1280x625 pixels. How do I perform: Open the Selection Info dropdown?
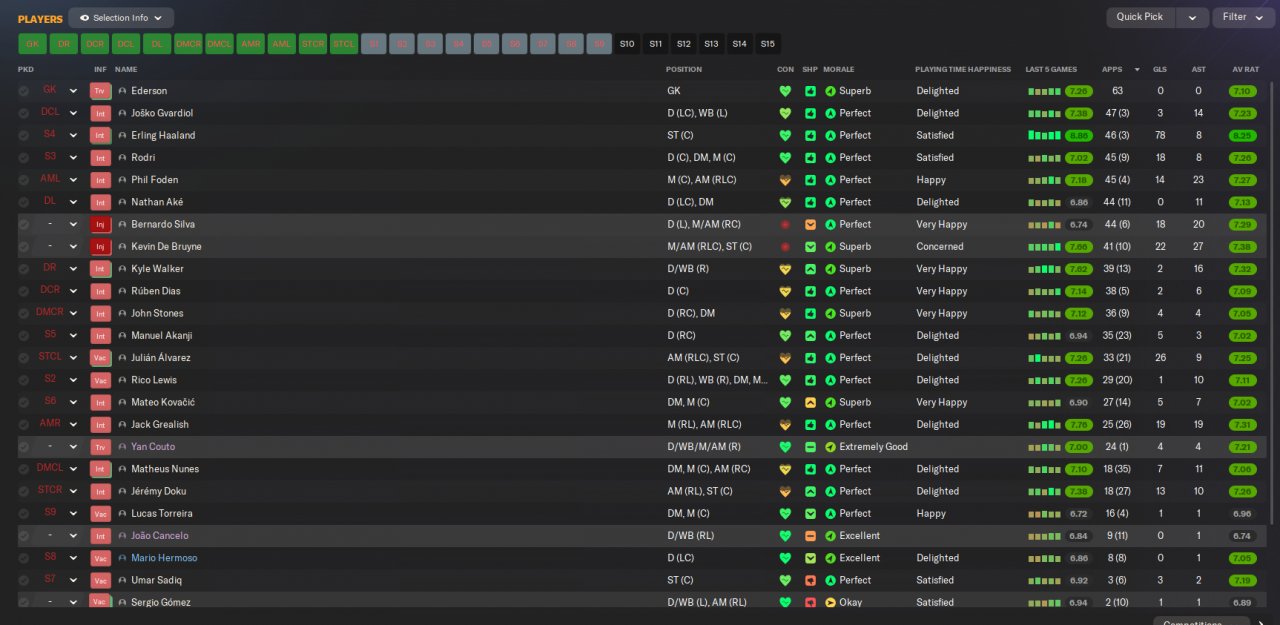coord(121,18)
